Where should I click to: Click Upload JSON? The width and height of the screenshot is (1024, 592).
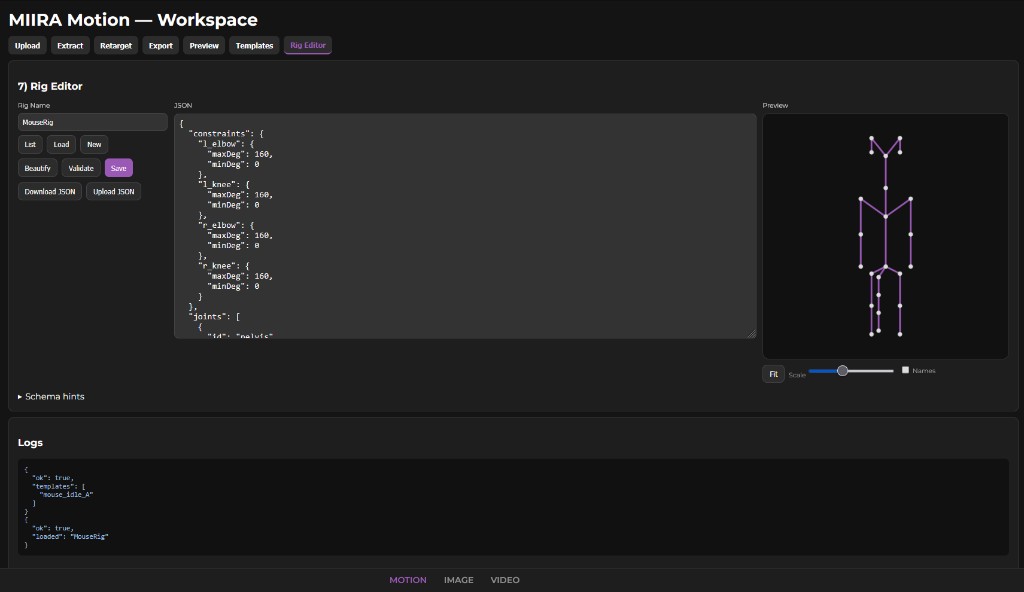[114, 191]
